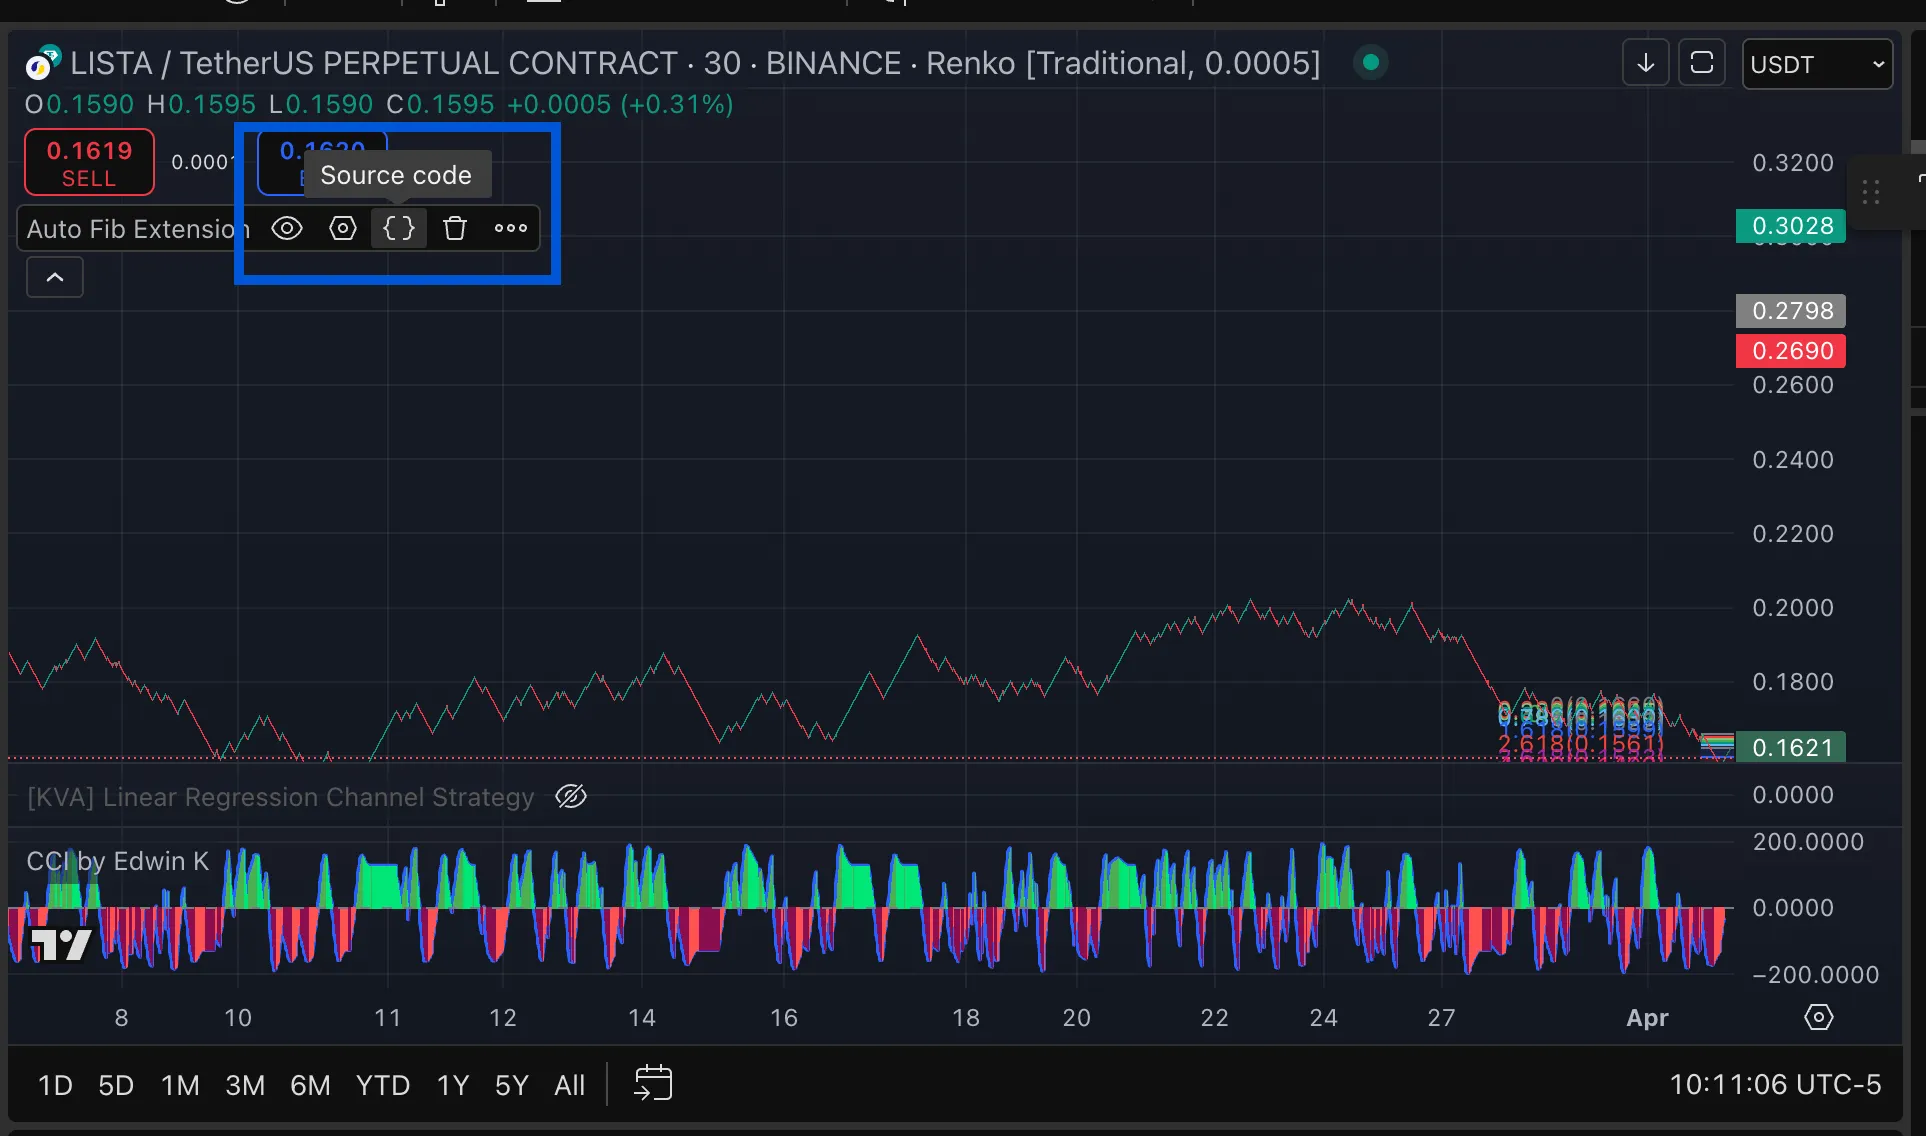
Task: Open Auto Fib Extension settings
Action: point(343,228)
